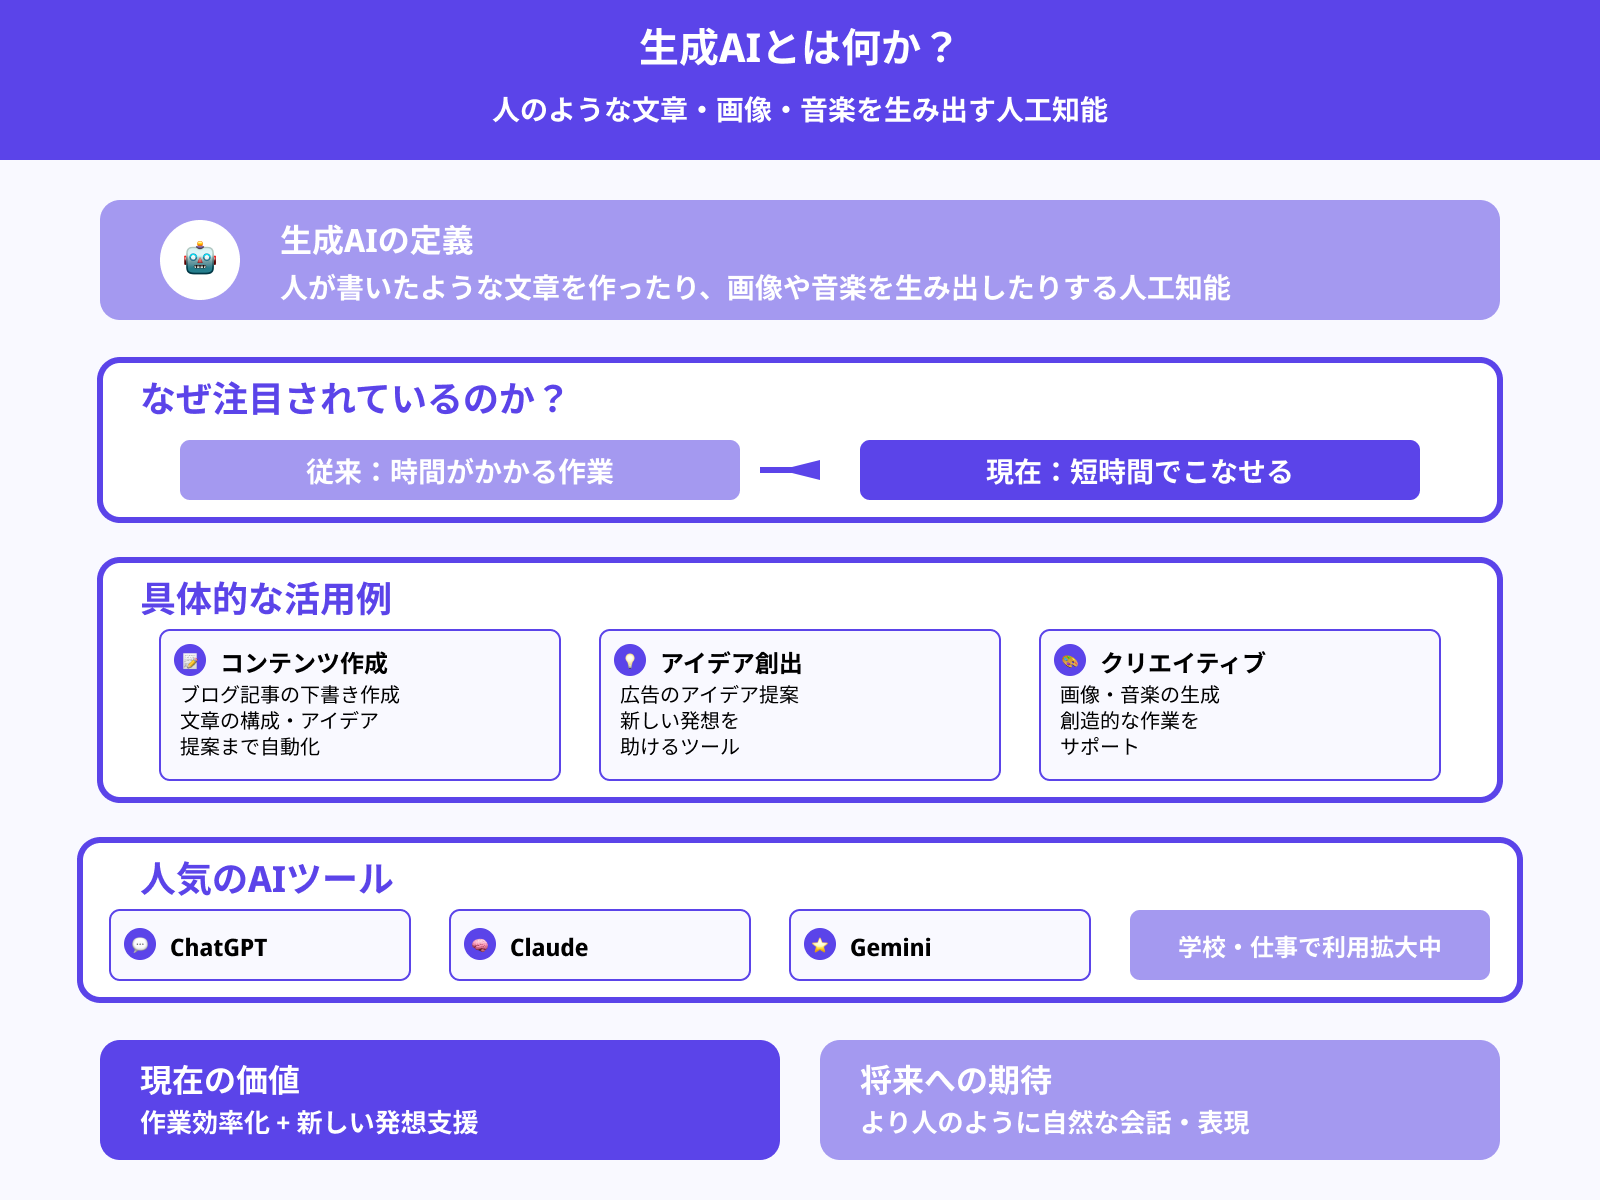1600x1200 pixels.
Task: Click the ChatGPT button
Action: click(x=259, y=945)
